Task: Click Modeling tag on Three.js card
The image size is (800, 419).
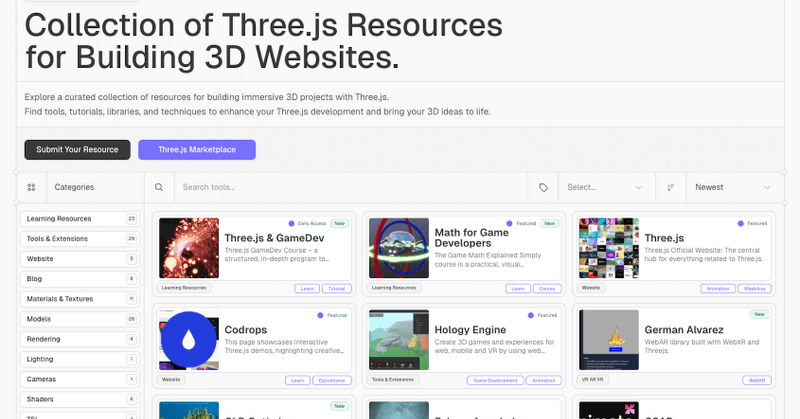Action: pyautogui.click(x=755, y=288)
